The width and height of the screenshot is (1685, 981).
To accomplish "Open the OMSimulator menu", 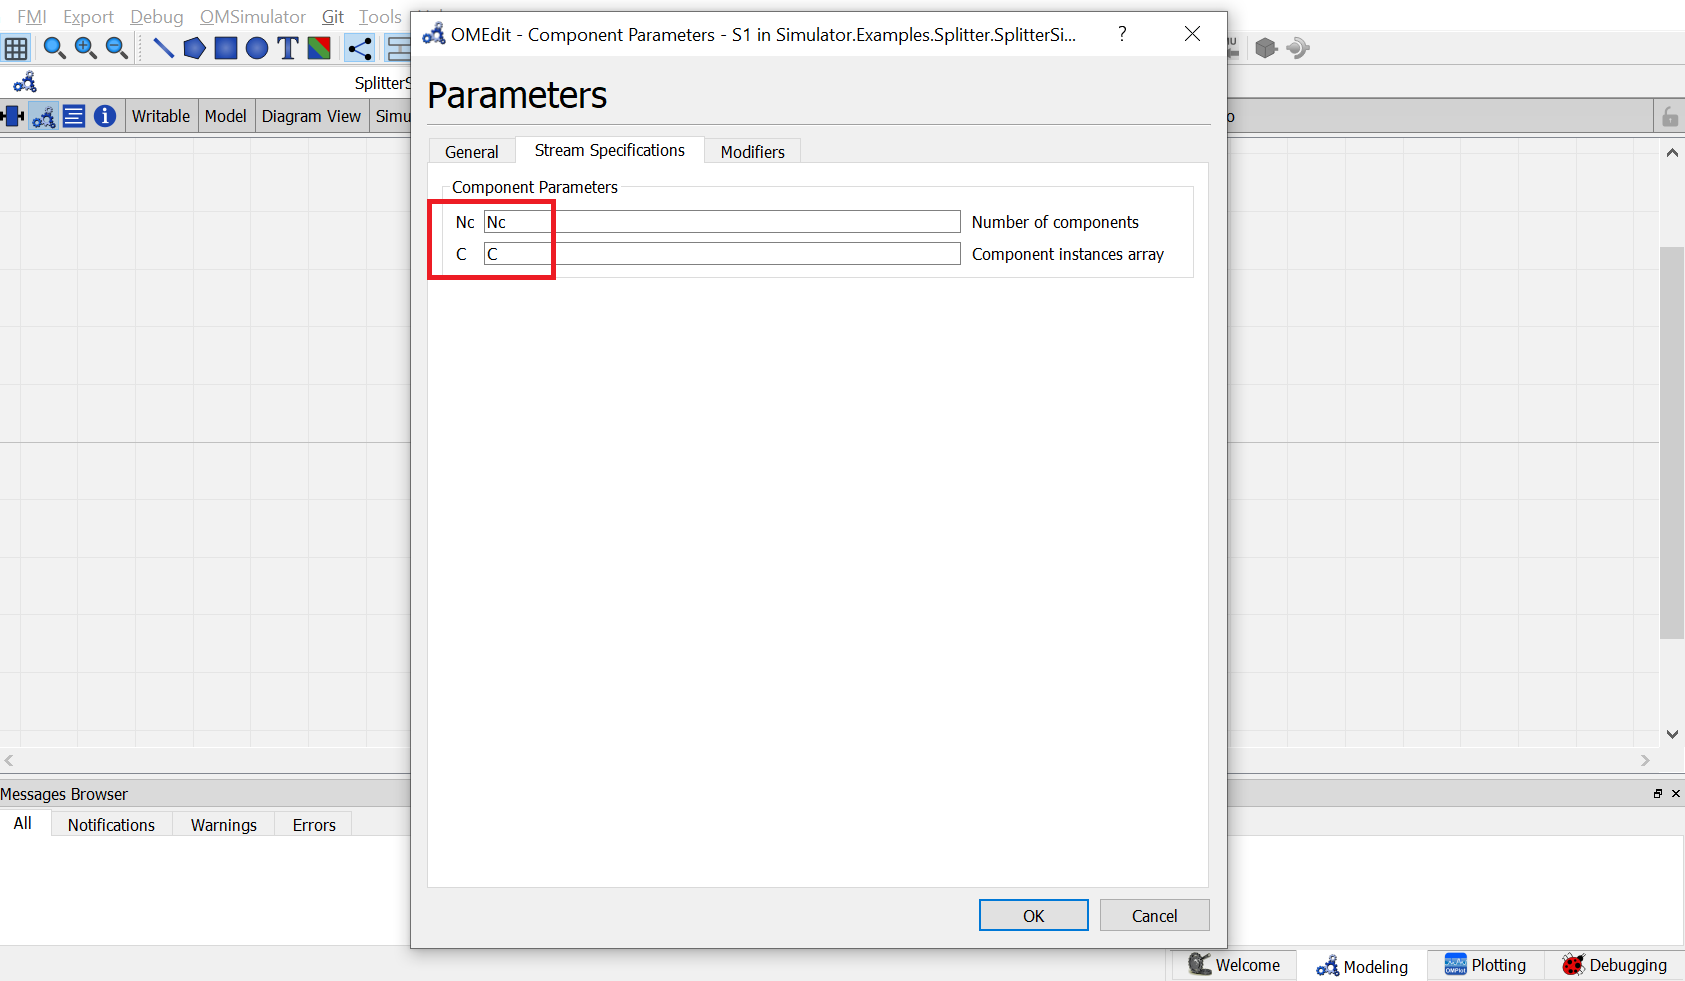I will click(x=253, y=17).
